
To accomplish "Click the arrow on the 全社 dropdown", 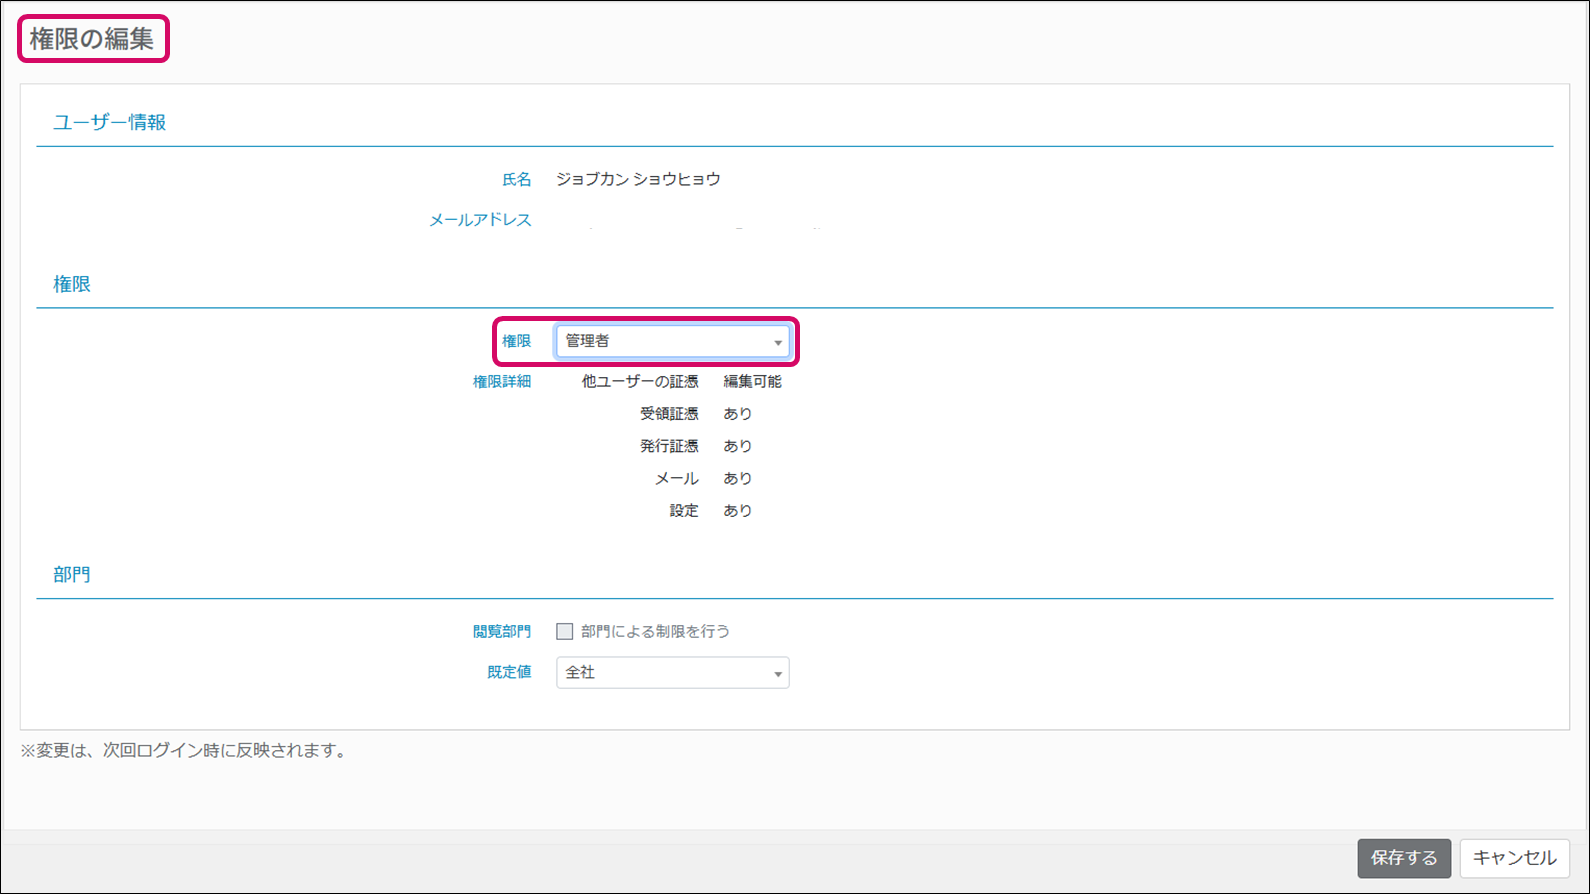I will (x=777, y=674).
